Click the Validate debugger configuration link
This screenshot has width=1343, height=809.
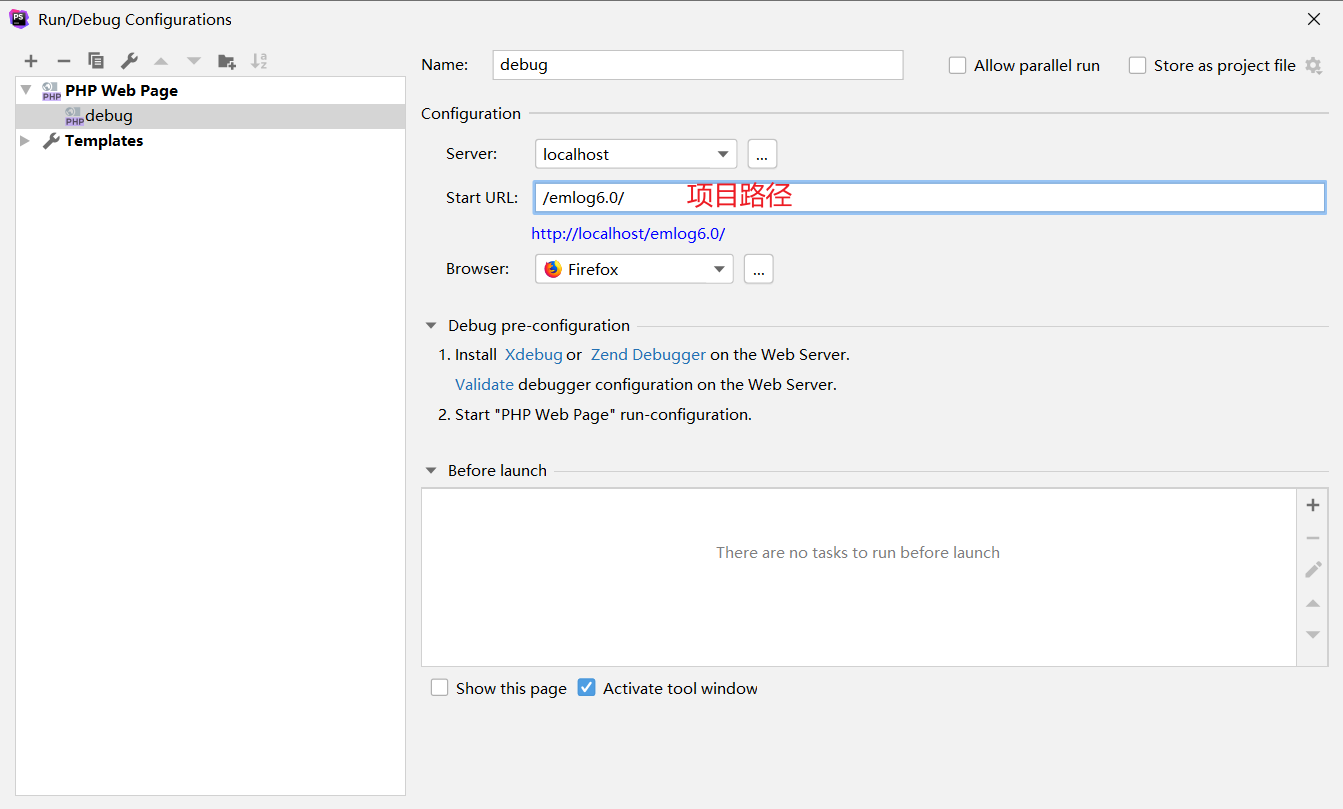[x=484, y=384]
